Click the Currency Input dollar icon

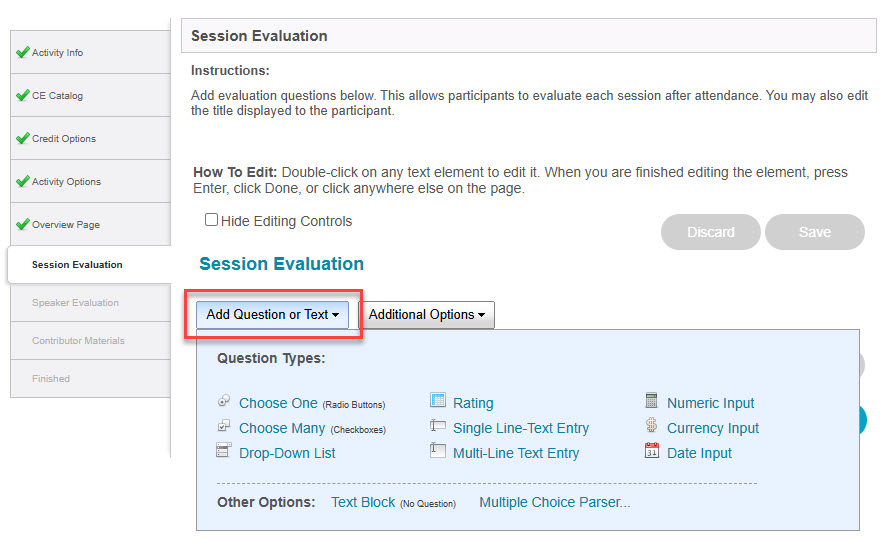(651, 425)
